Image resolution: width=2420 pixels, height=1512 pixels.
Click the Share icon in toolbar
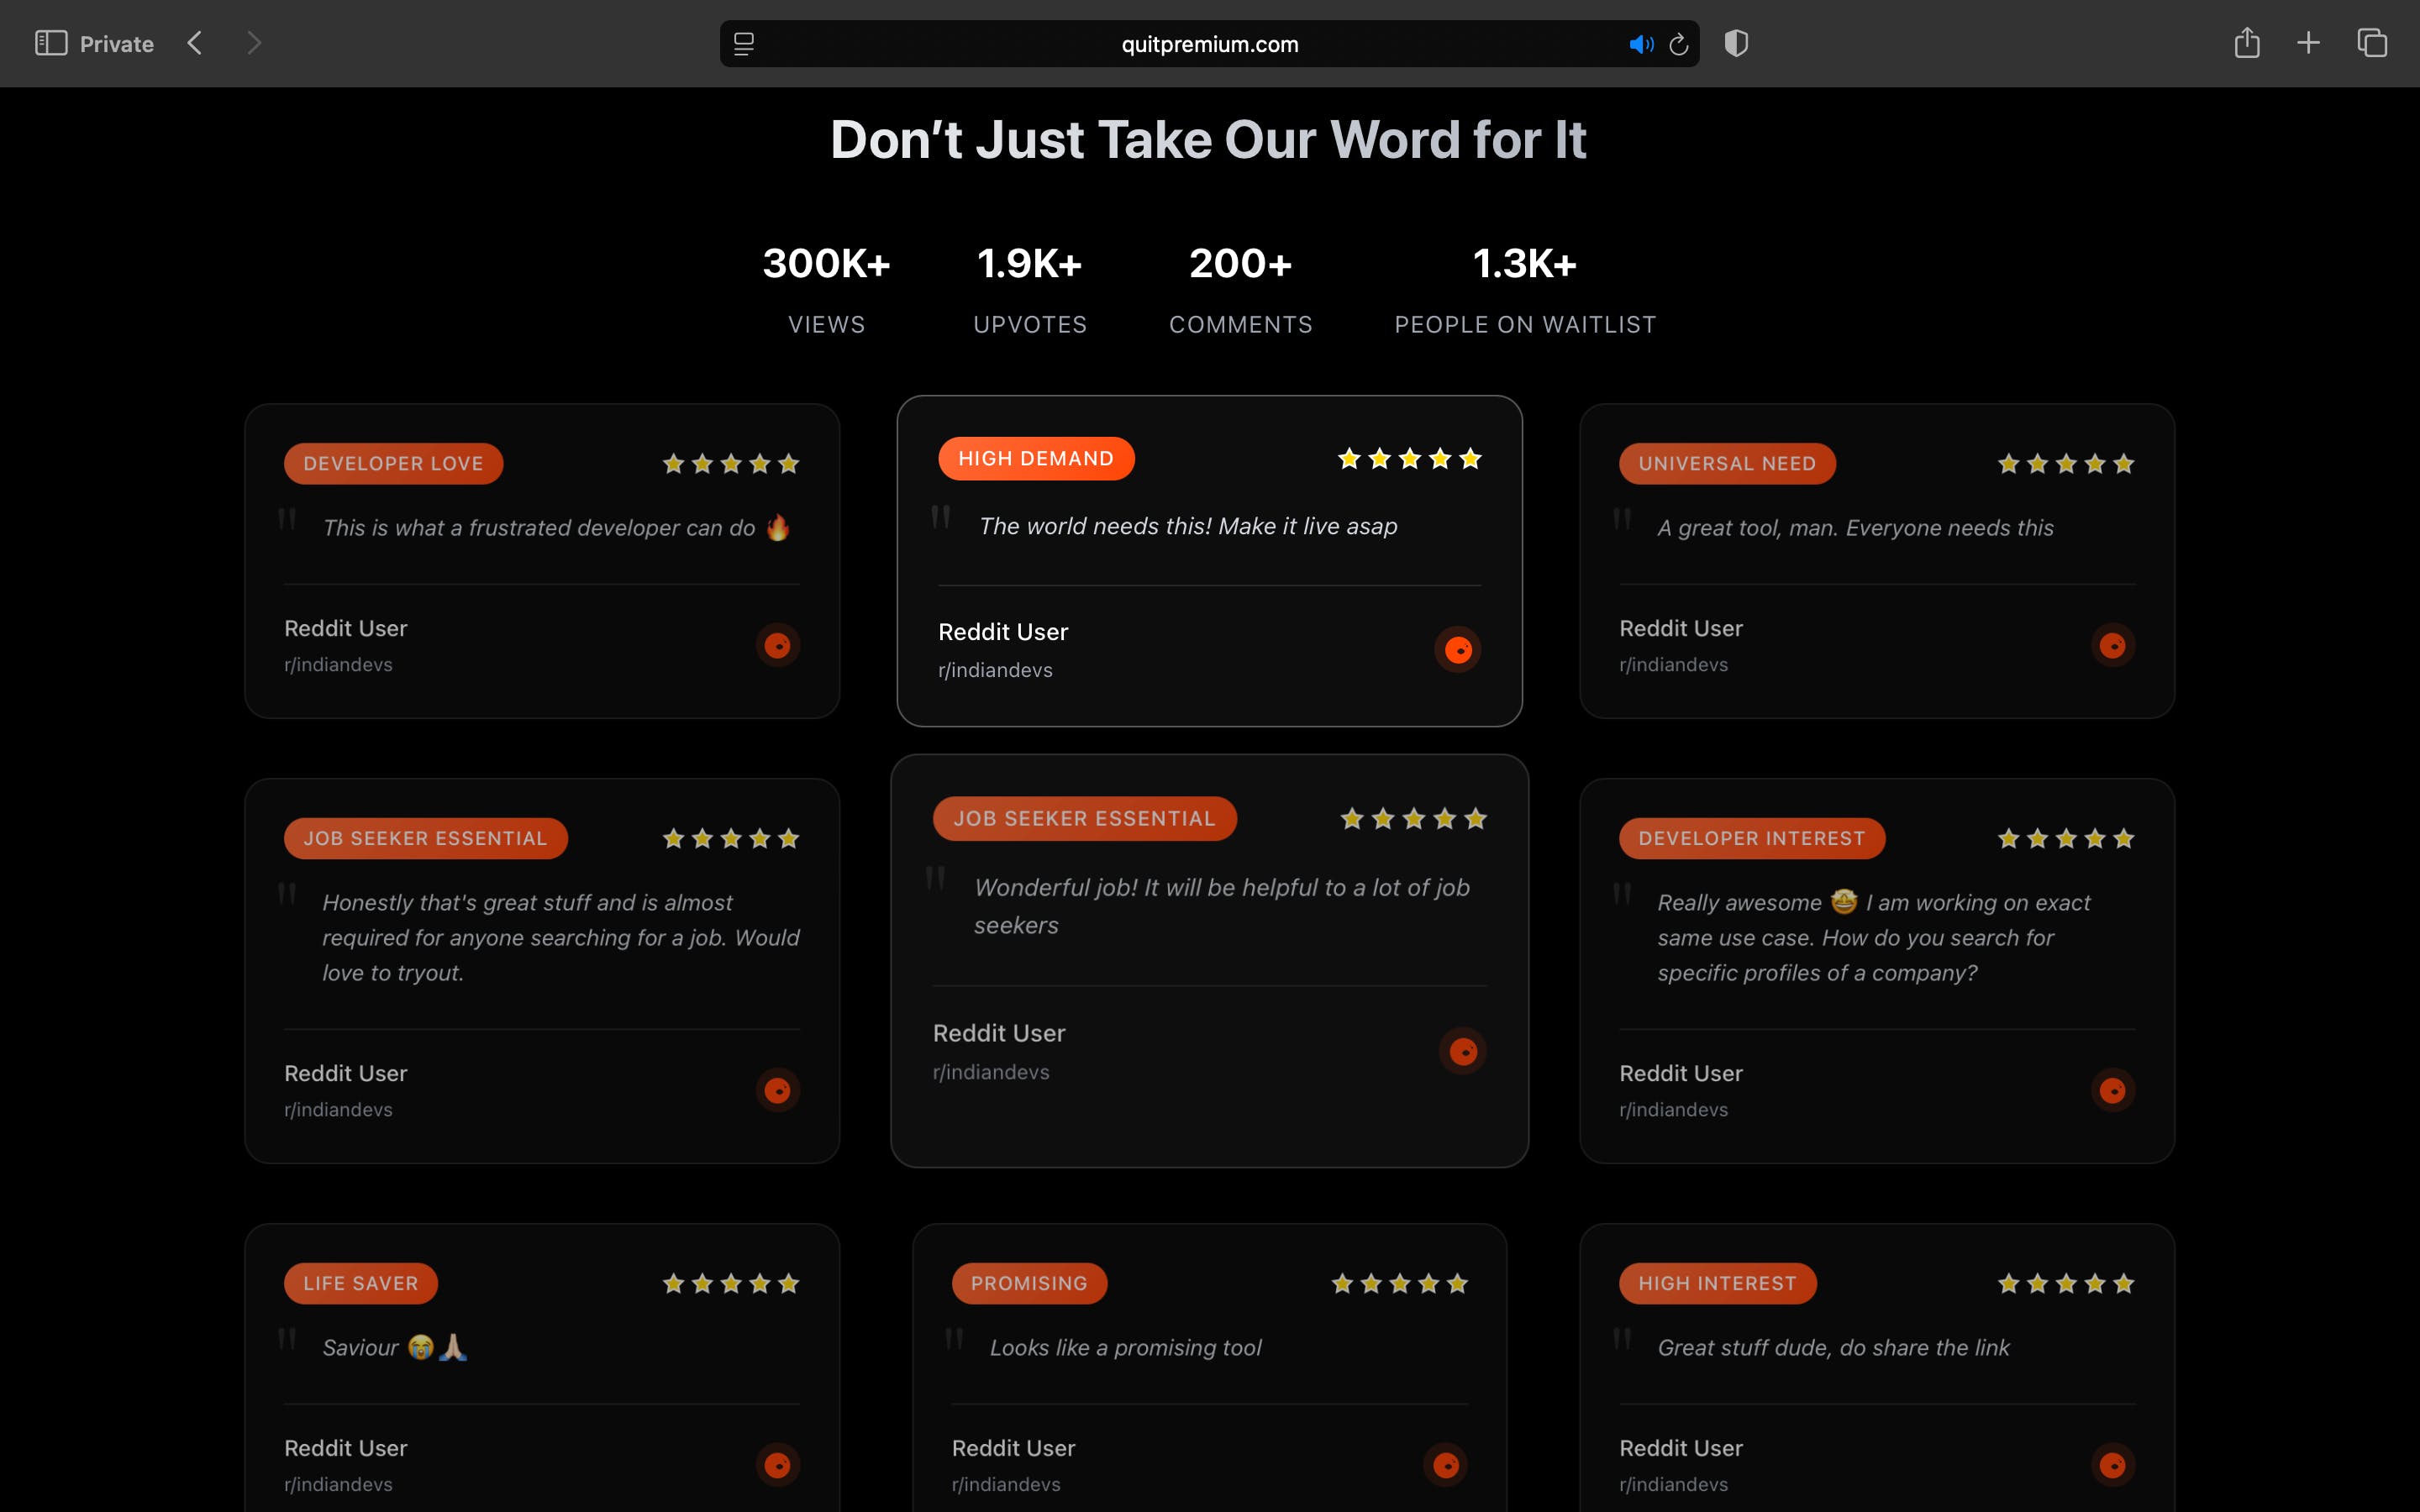pyautogui.click(x=2247, y=43)
